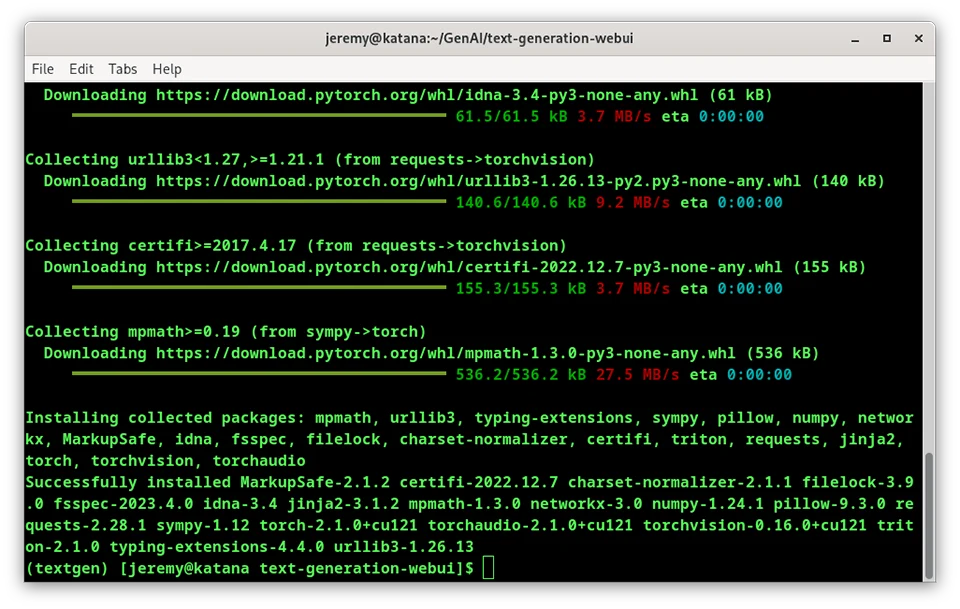960x609 pixels.
Task: Maximize the terminal window
Action: pyautogui.click(x=887, y=39)
